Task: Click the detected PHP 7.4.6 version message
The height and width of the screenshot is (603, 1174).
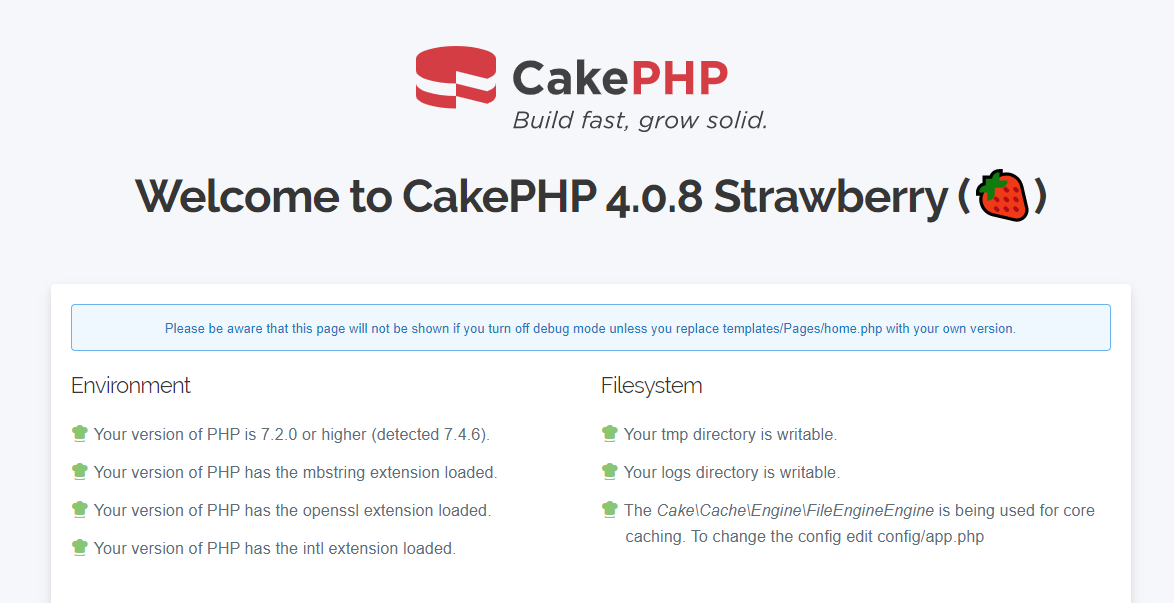Action: click(x=292, y=435)
